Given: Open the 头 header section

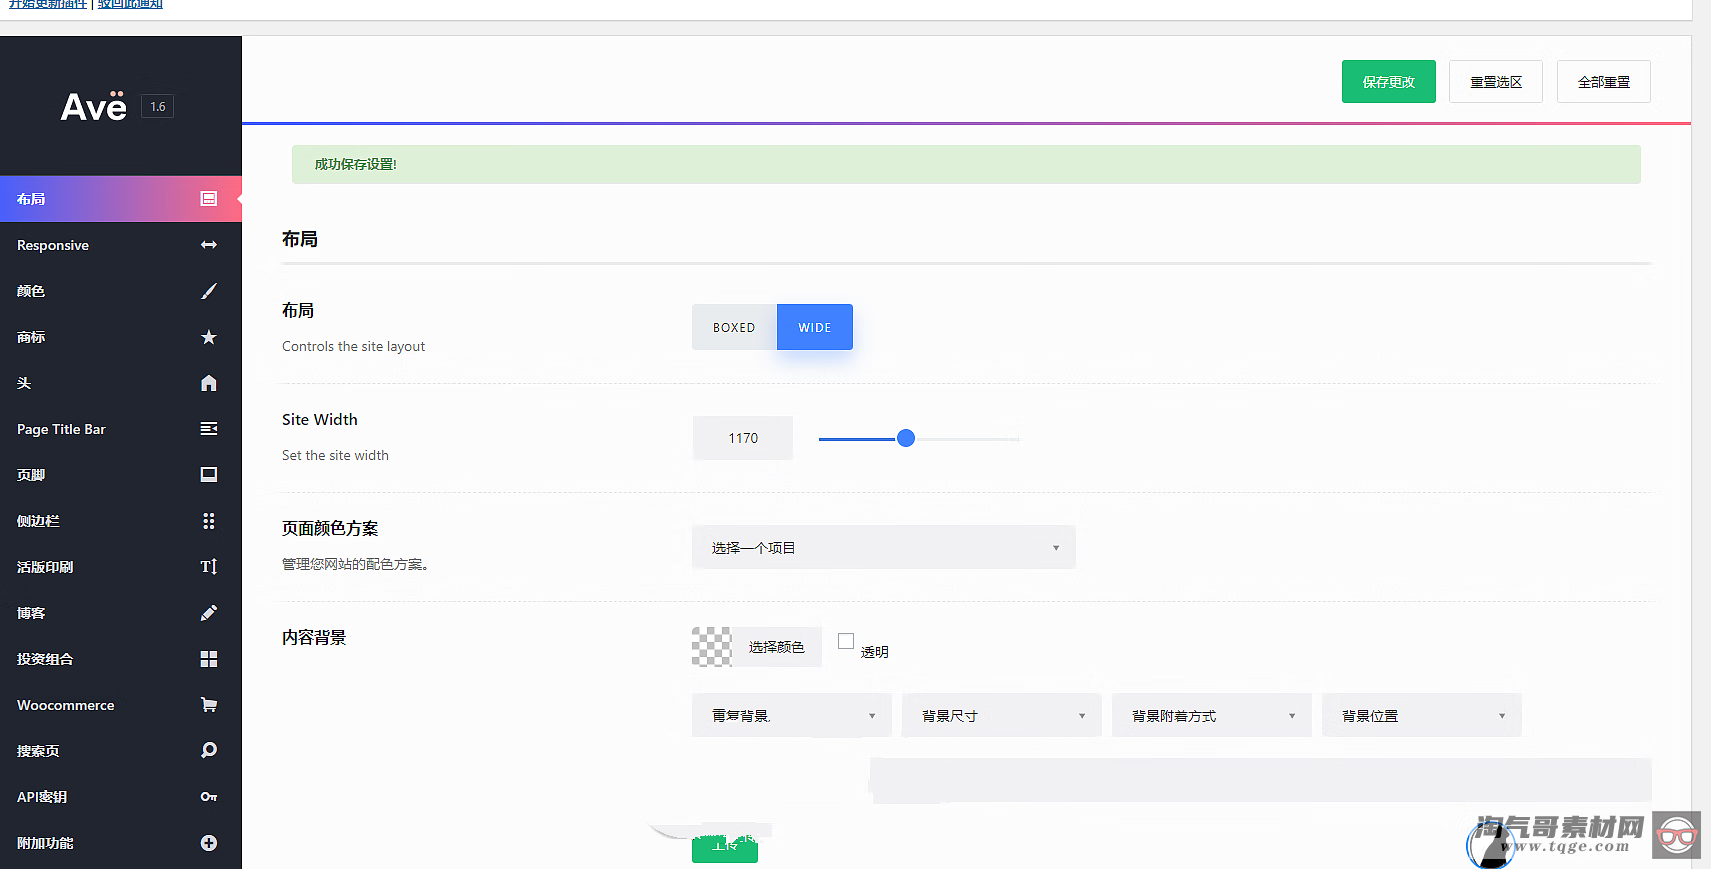Looking at the screenshot, I should pos(121,383).
